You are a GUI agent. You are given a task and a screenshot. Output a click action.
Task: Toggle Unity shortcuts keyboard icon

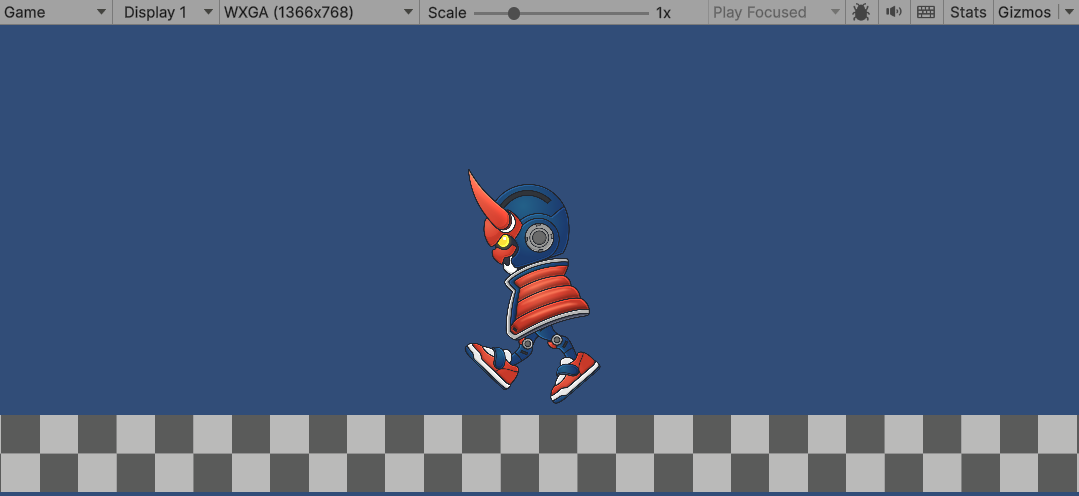[925, 12]
